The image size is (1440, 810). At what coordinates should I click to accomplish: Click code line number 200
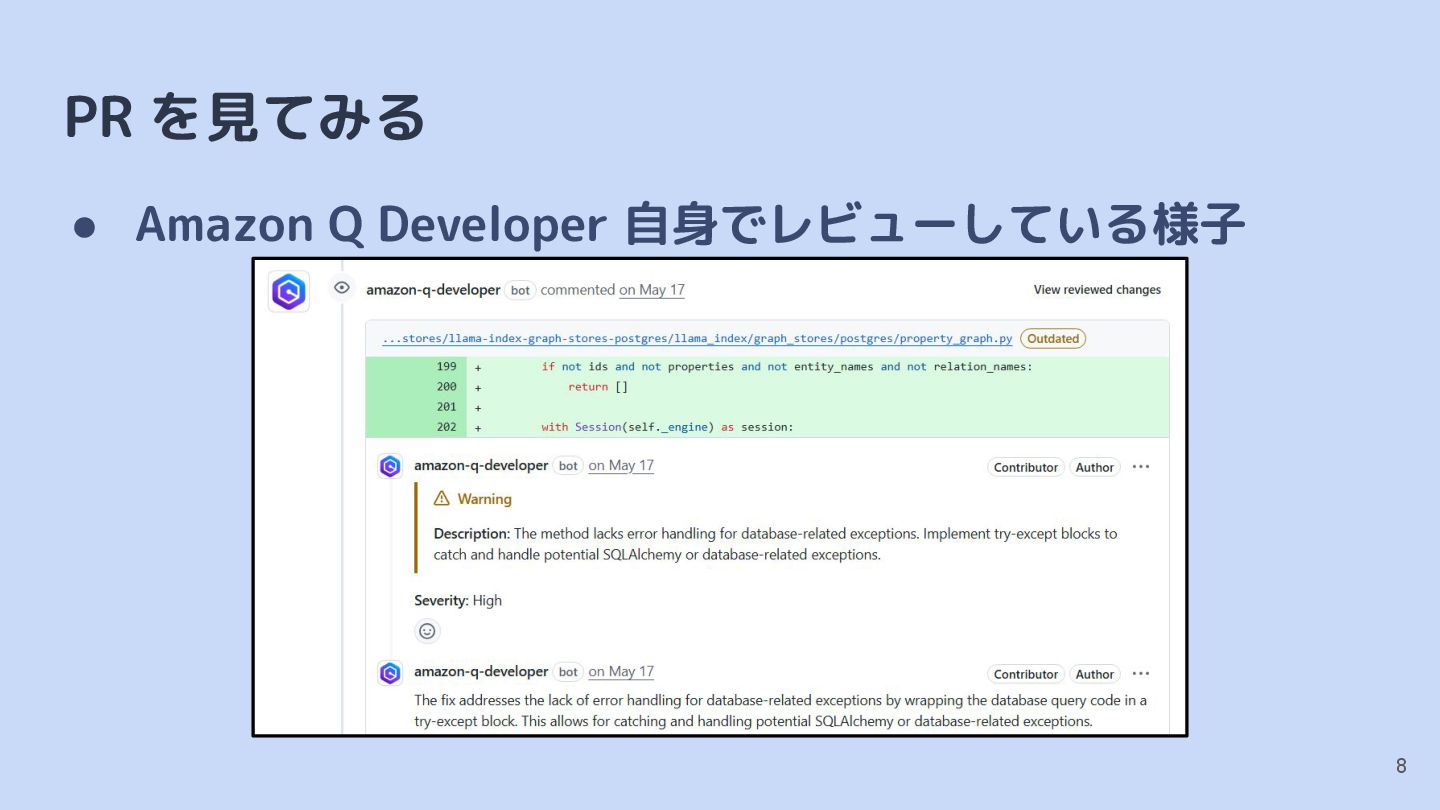pos(446,387)
